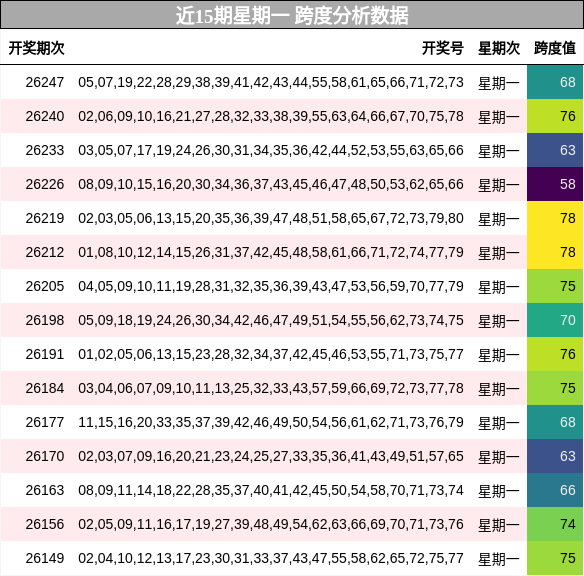Click the span value 68 for issue 26177
Viewport: 584px width, 576px height.
555,422
